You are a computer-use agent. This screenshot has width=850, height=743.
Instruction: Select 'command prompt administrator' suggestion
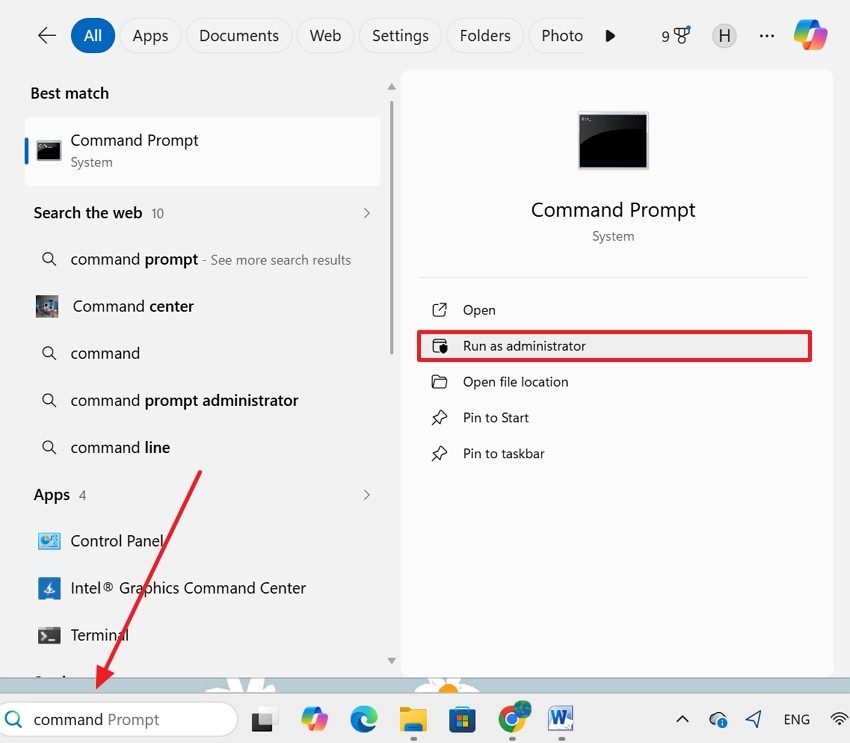tap(203, 400)
